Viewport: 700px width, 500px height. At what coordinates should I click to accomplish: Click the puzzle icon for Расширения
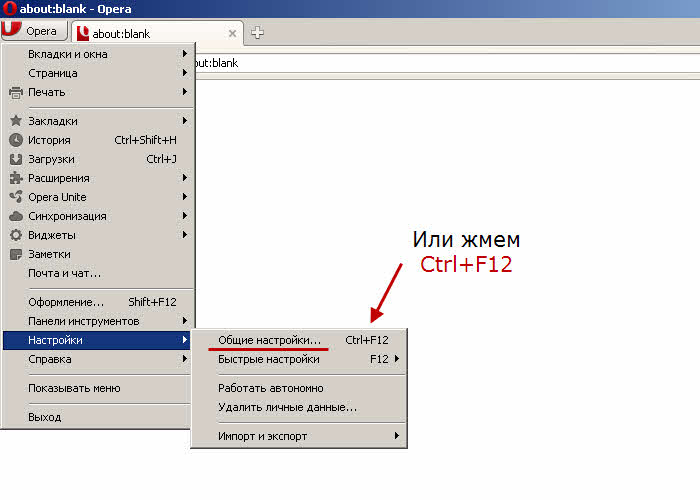coord(15,178)
